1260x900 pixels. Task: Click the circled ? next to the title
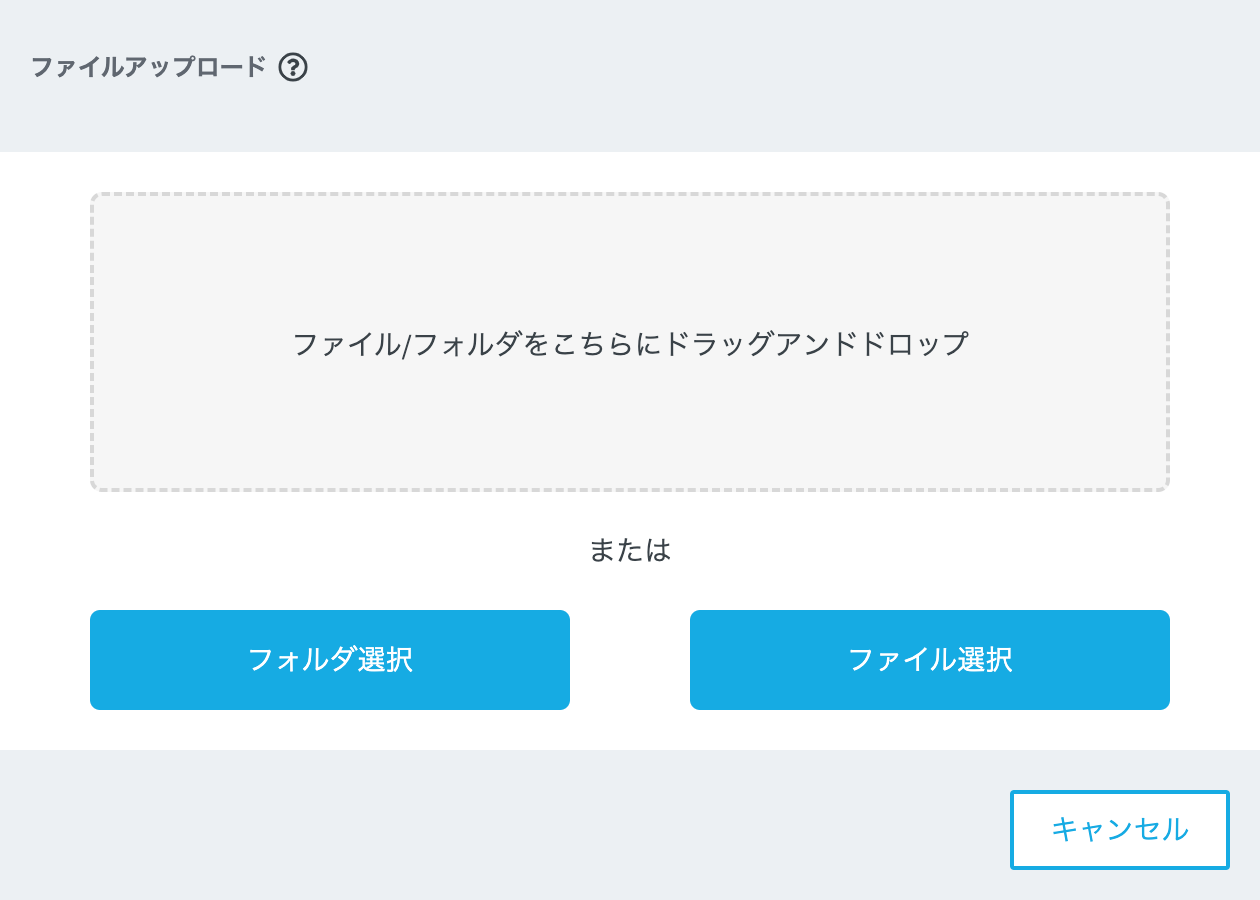(293, 68)
